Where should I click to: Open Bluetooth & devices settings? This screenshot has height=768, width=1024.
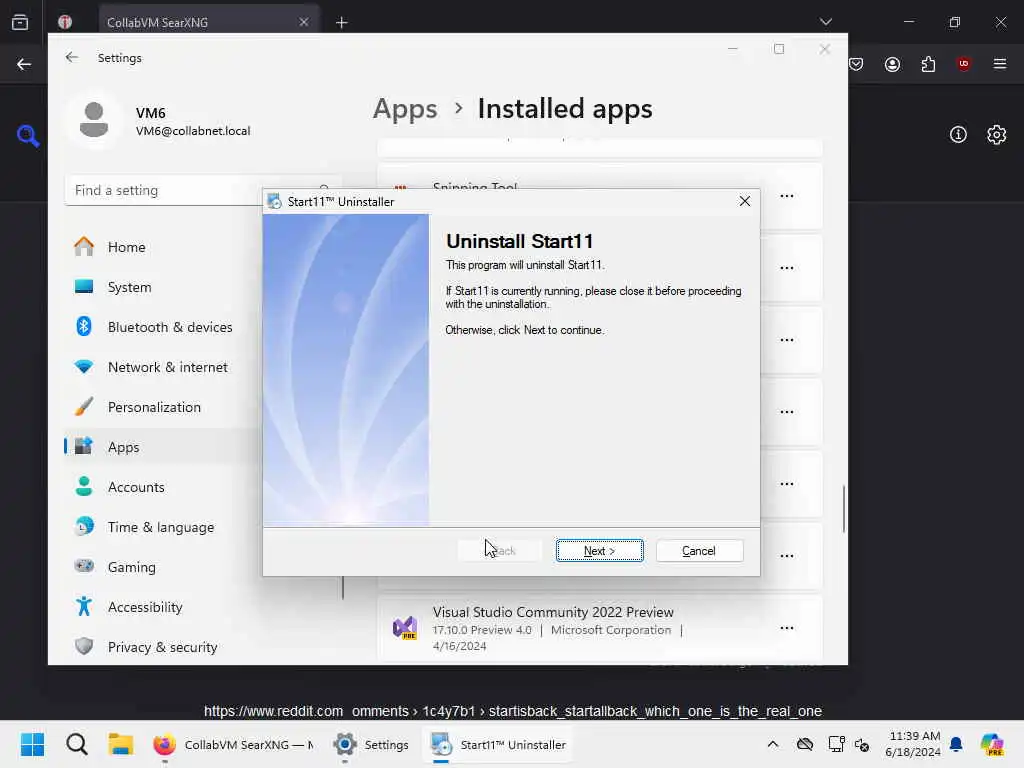tap(163, 327)
